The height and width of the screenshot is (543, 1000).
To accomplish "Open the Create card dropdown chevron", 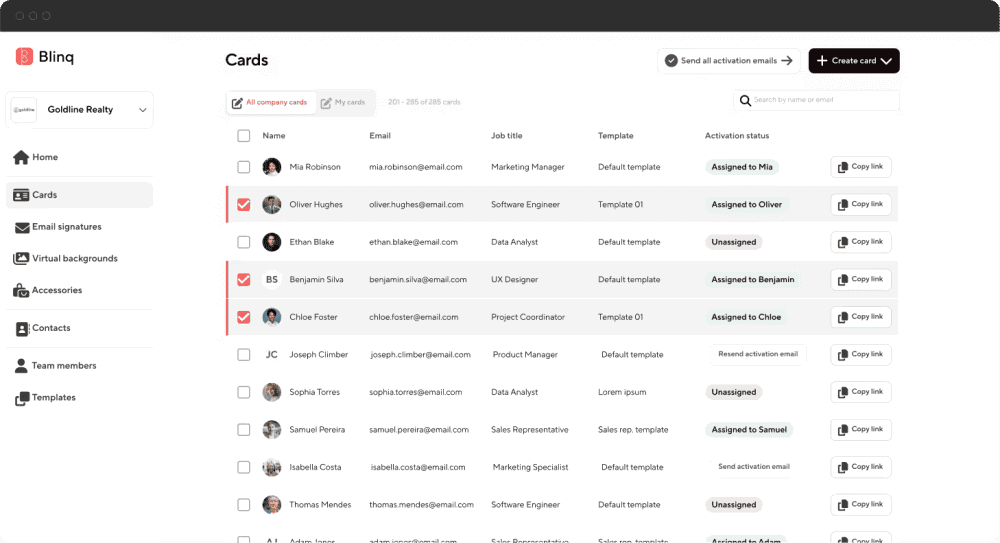I will 886,61.
